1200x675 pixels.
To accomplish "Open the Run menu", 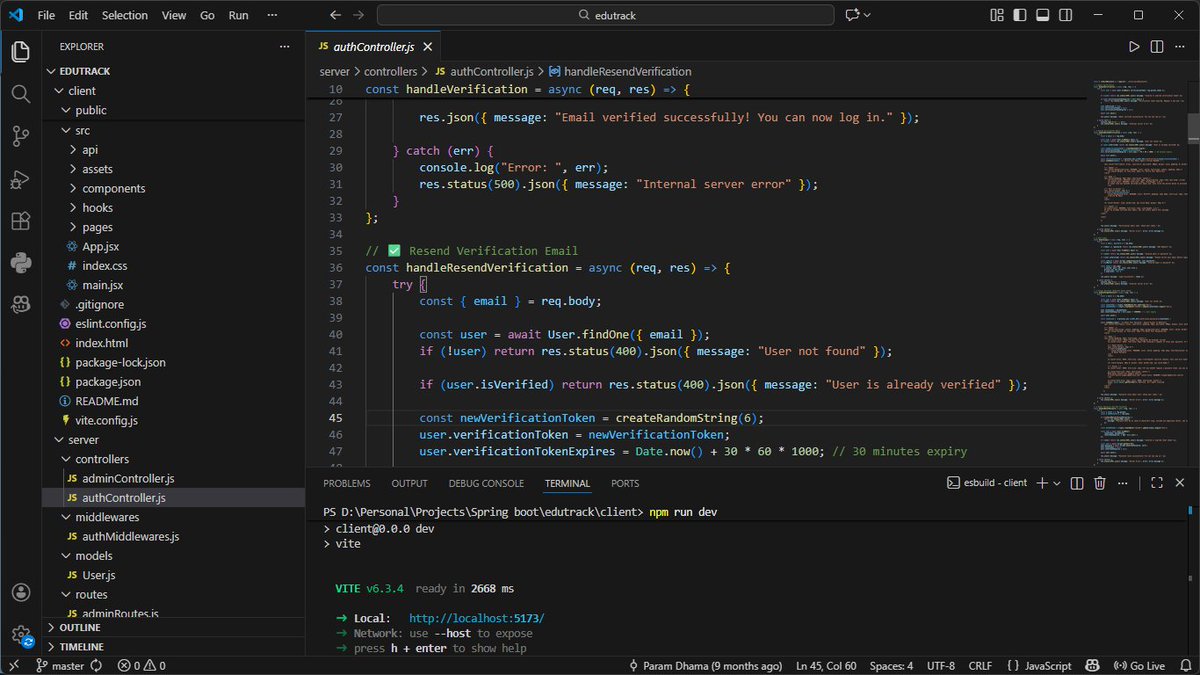I will coord(238,15).
